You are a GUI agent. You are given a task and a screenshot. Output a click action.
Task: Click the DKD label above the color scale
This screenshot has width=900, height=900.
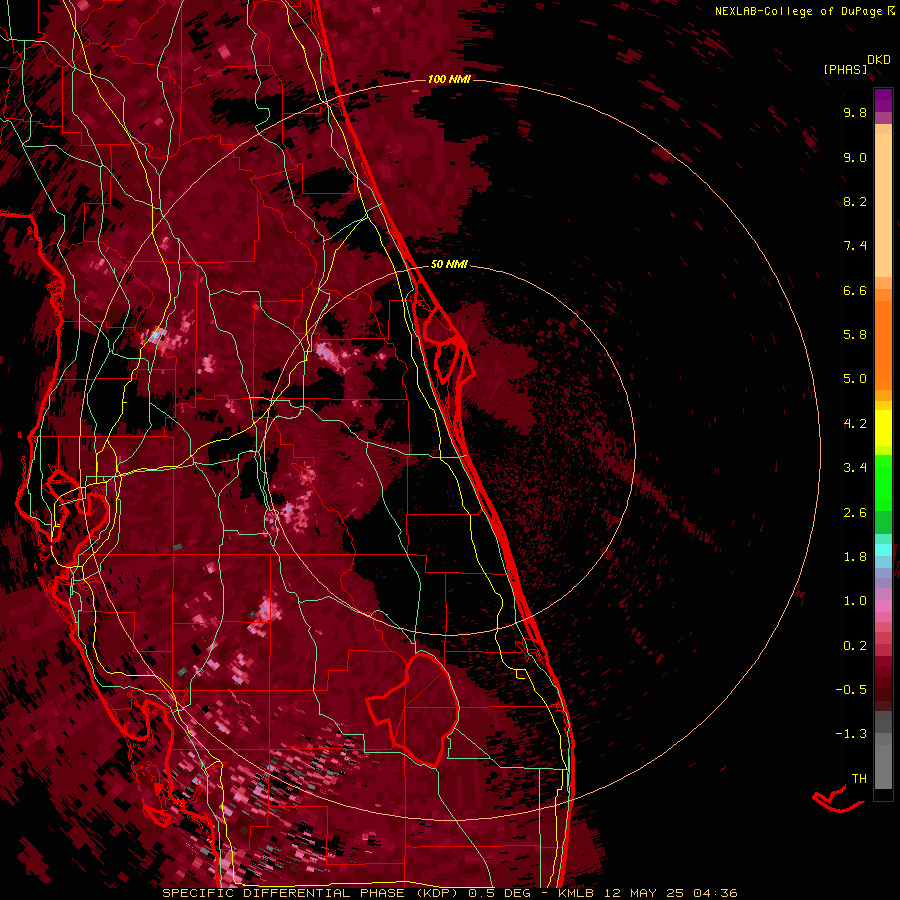tap(878, 60)
